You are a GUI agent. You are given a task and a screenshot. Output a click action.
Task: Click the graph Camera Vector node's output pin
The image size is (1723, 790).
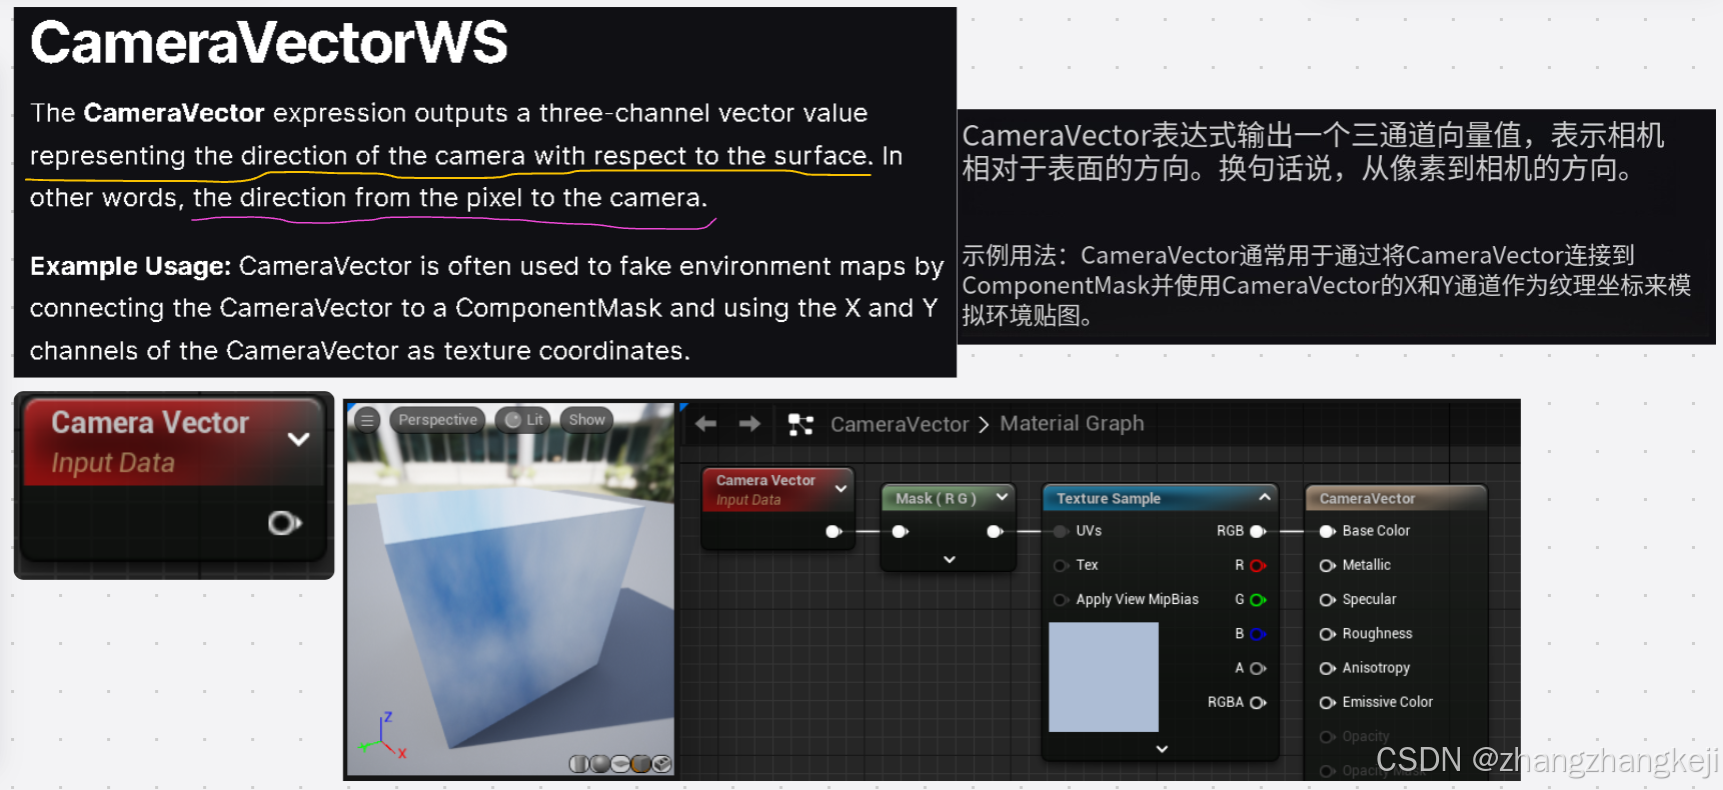[x=834, y=531]
